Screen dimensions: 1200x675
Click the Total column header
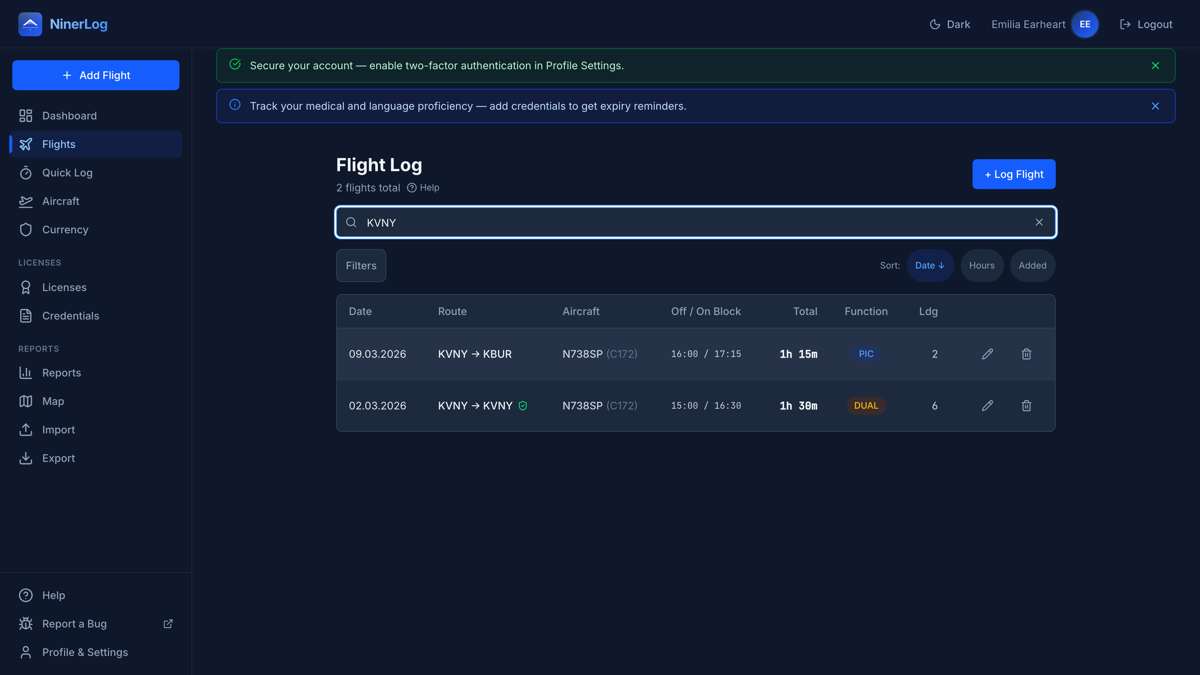(x=805, y=311)
